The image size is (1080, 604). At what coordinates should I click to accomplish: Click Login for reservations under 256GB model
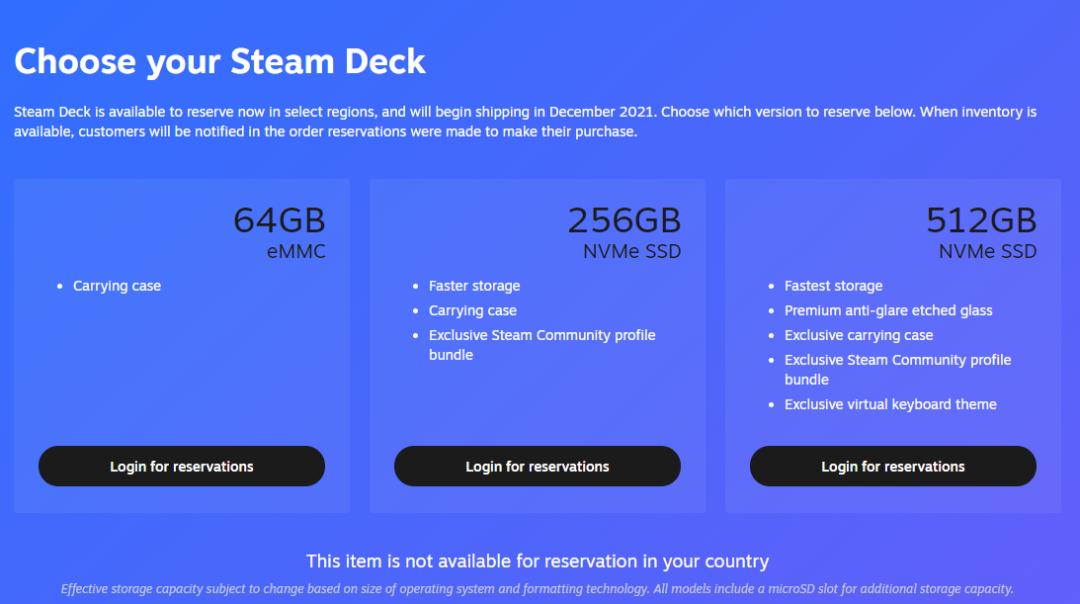coord(537,466)
